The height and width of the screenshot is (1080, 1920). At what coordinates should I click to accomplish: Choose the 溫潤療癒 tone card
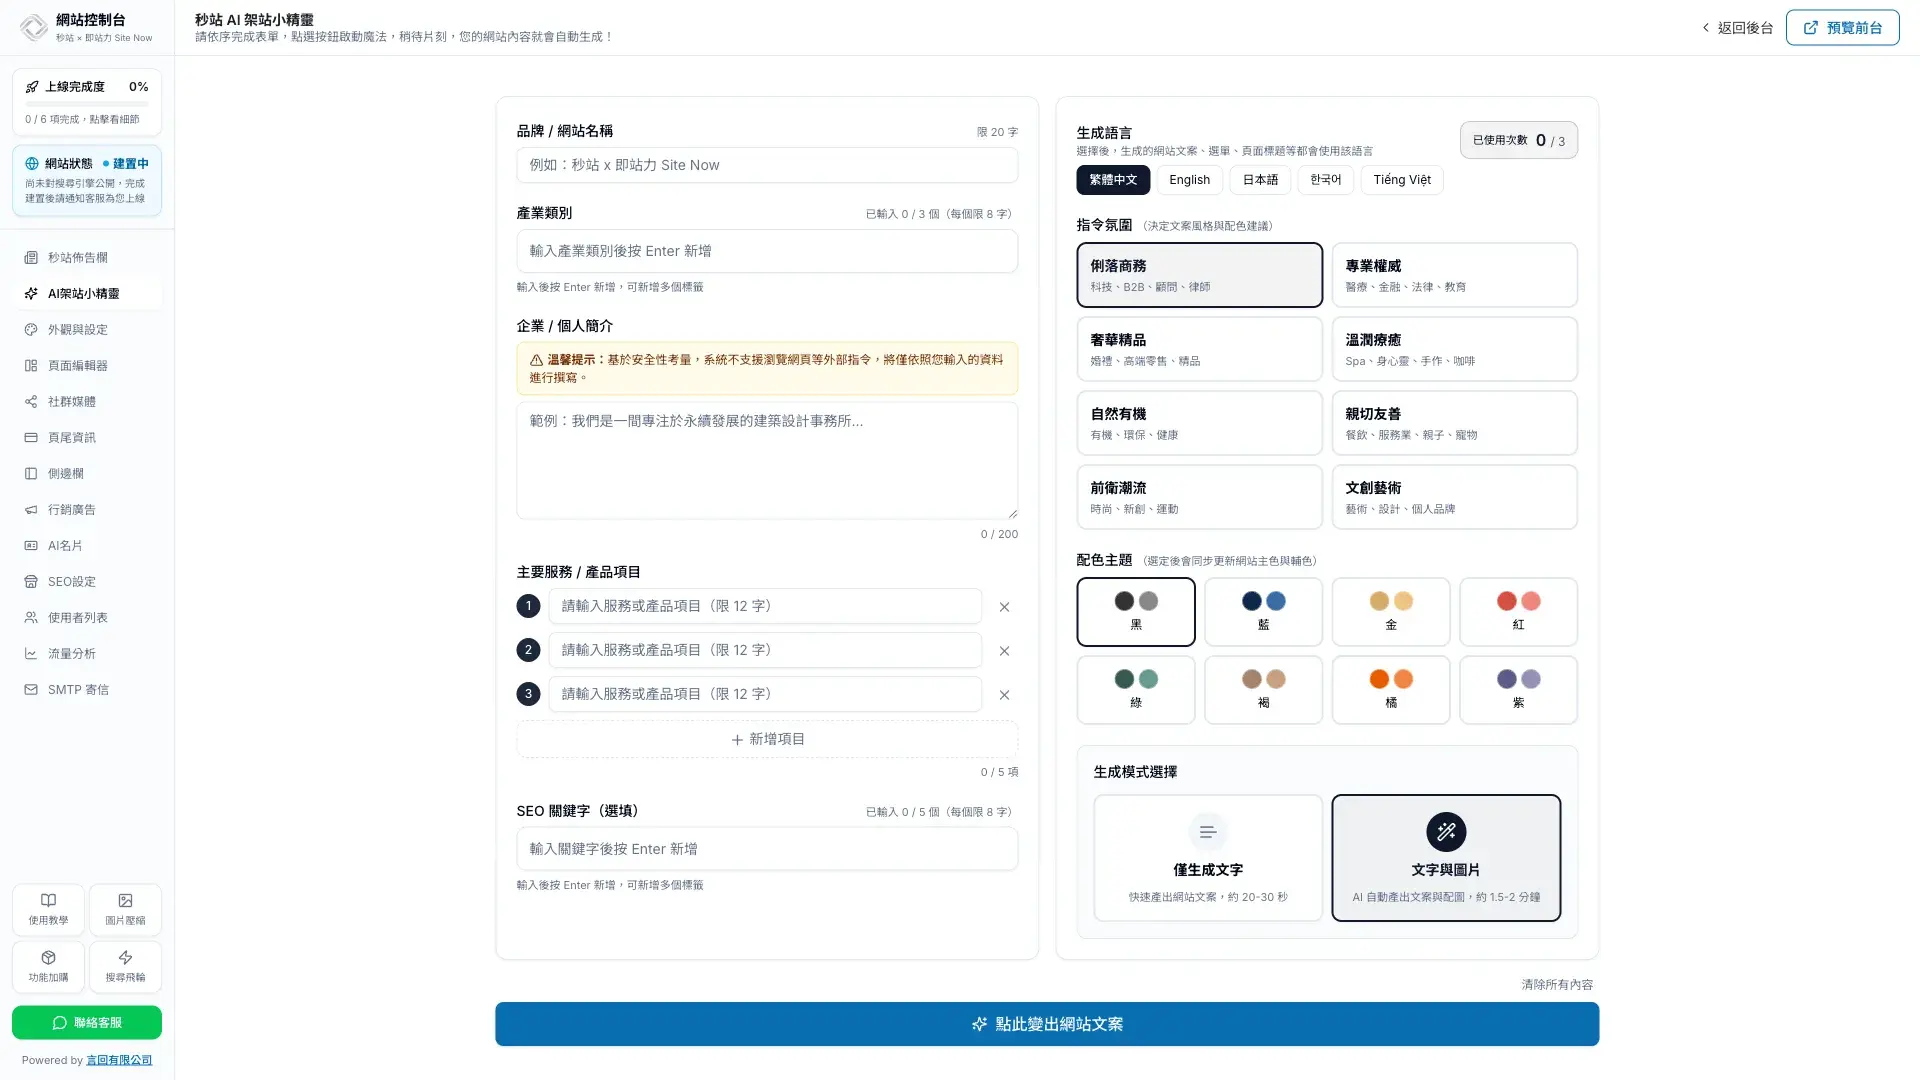point(1454,349)
